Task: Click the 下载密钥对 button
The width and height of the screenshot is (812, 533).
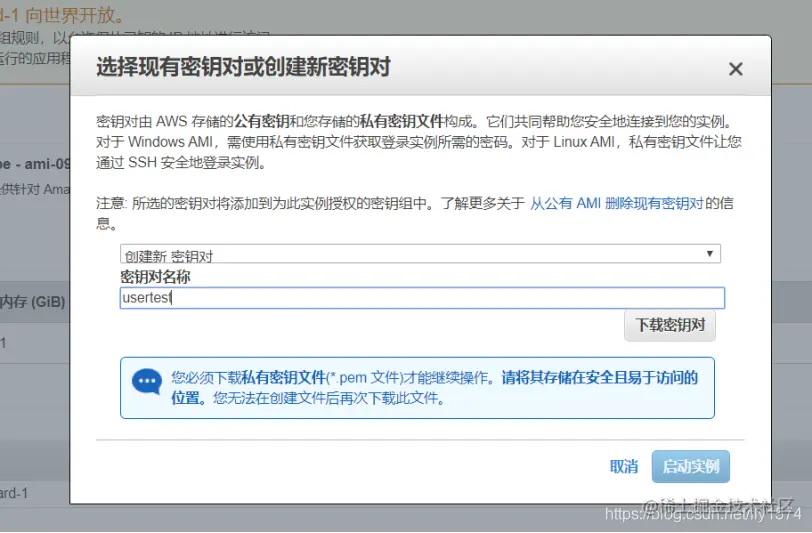Action: 670,325
